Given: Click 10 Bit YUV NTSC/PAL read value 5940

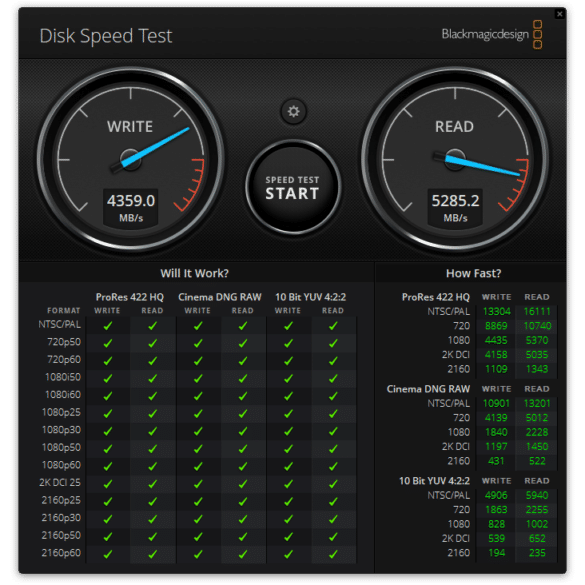Looking at the screenshot, I should click(537, 495).
